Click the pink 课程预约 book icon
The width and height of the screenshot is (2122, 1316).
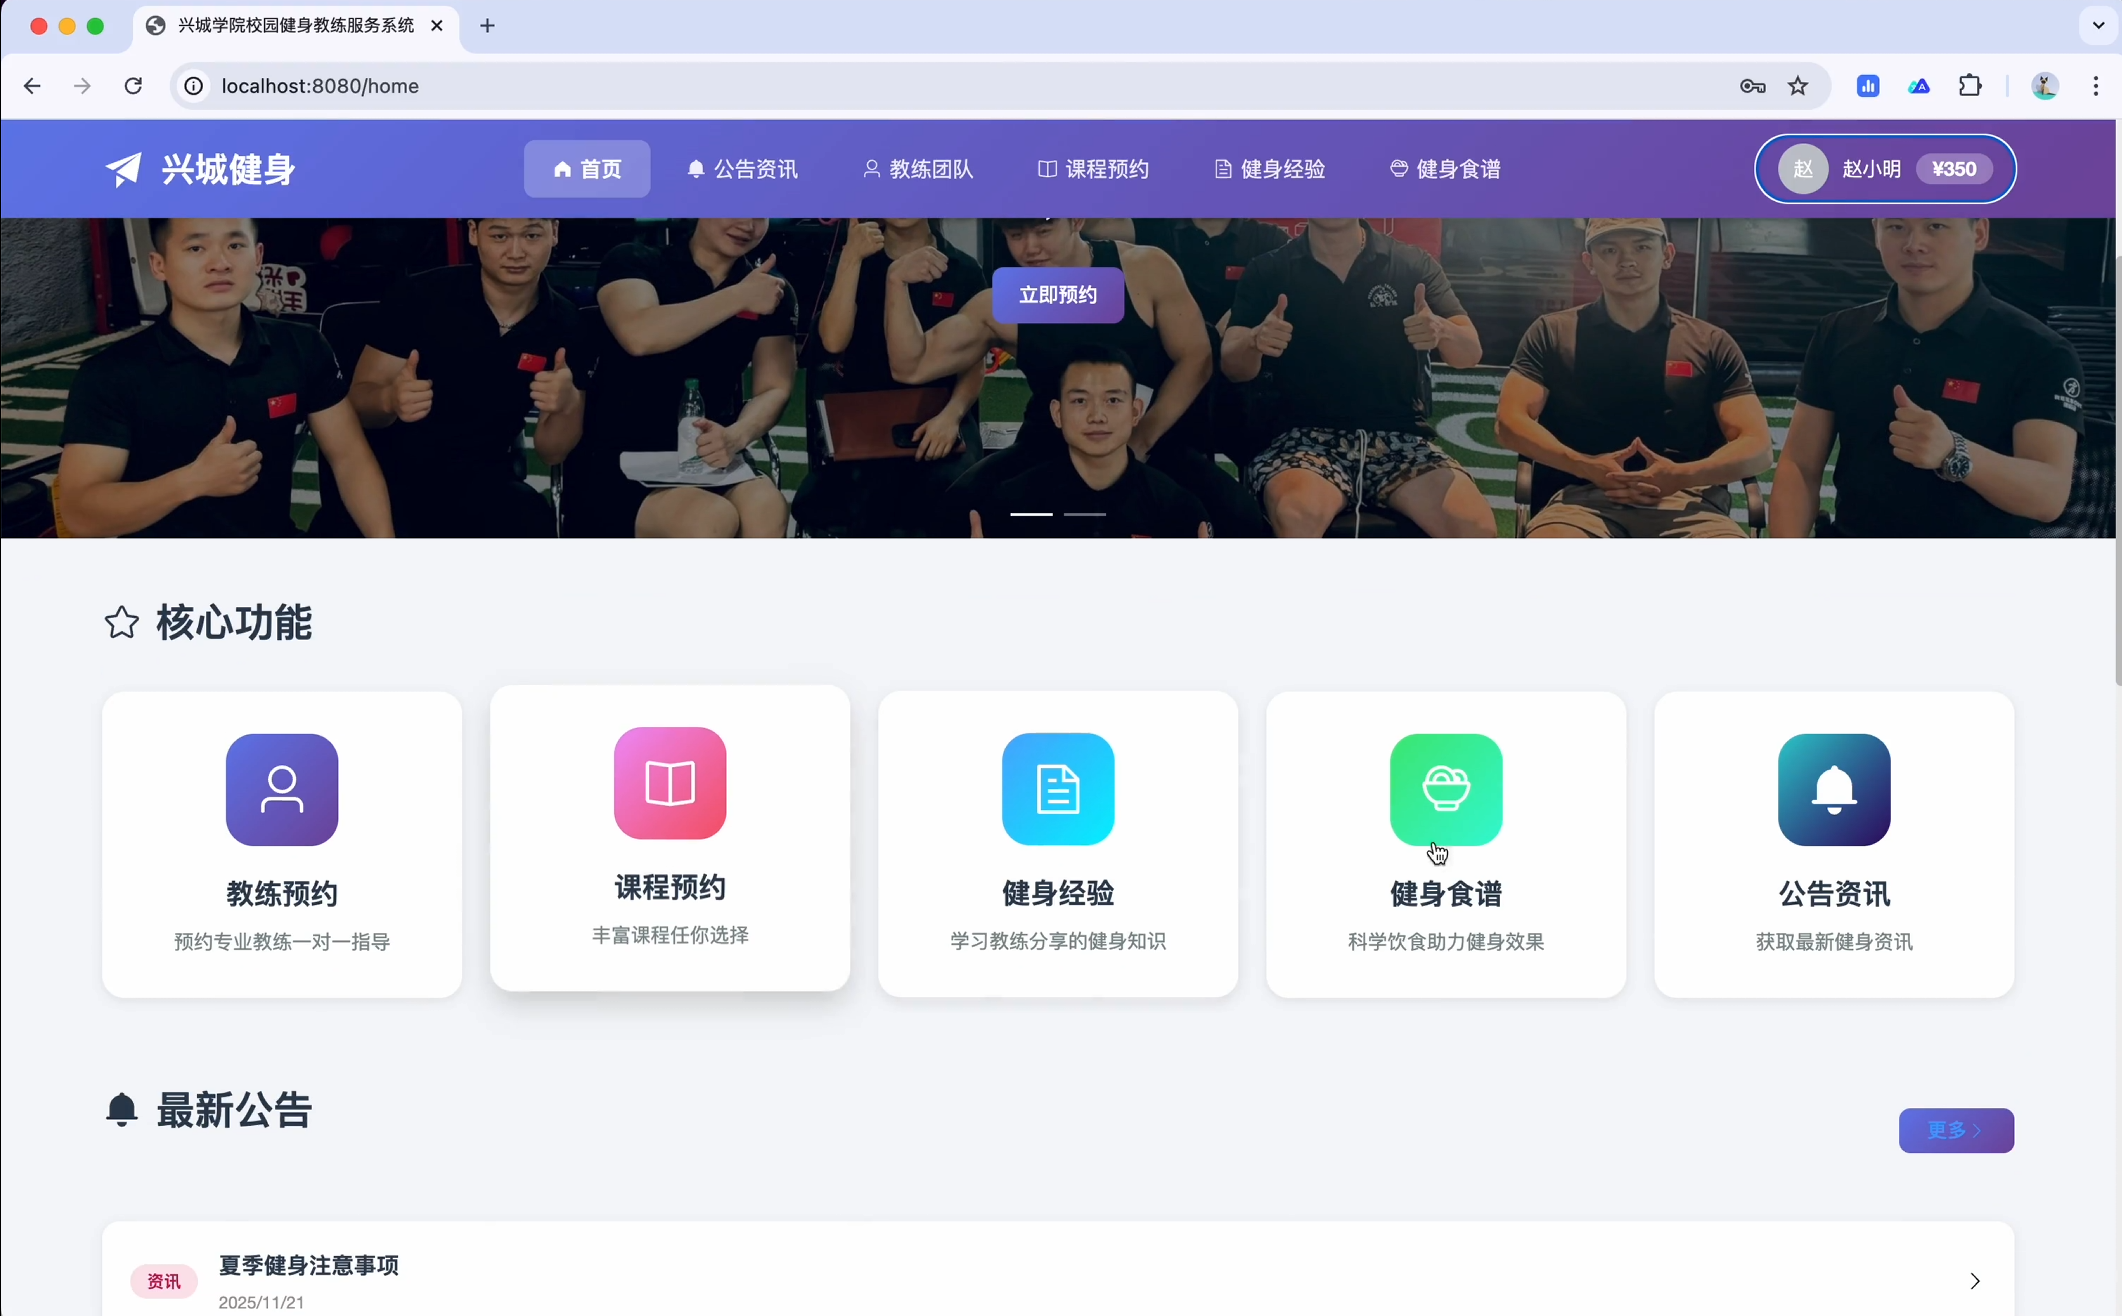670,783
